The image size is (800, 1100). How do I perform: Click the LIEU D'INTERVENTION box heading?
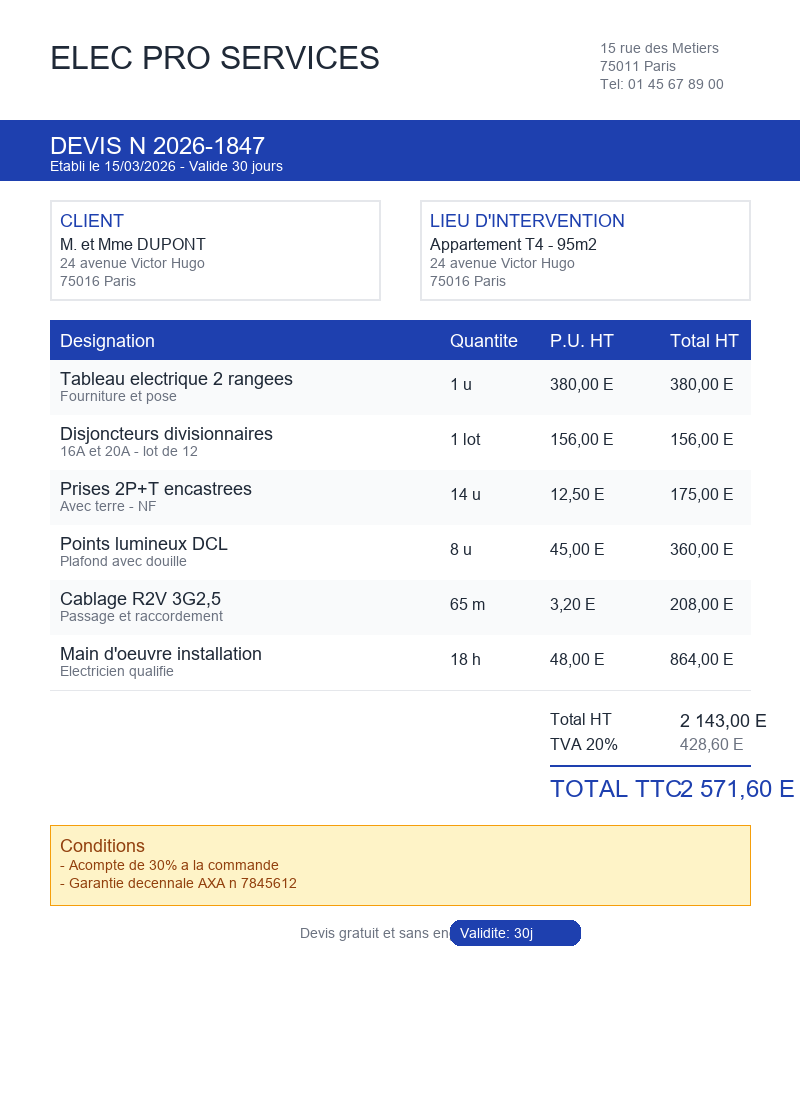tap(527, 221)
